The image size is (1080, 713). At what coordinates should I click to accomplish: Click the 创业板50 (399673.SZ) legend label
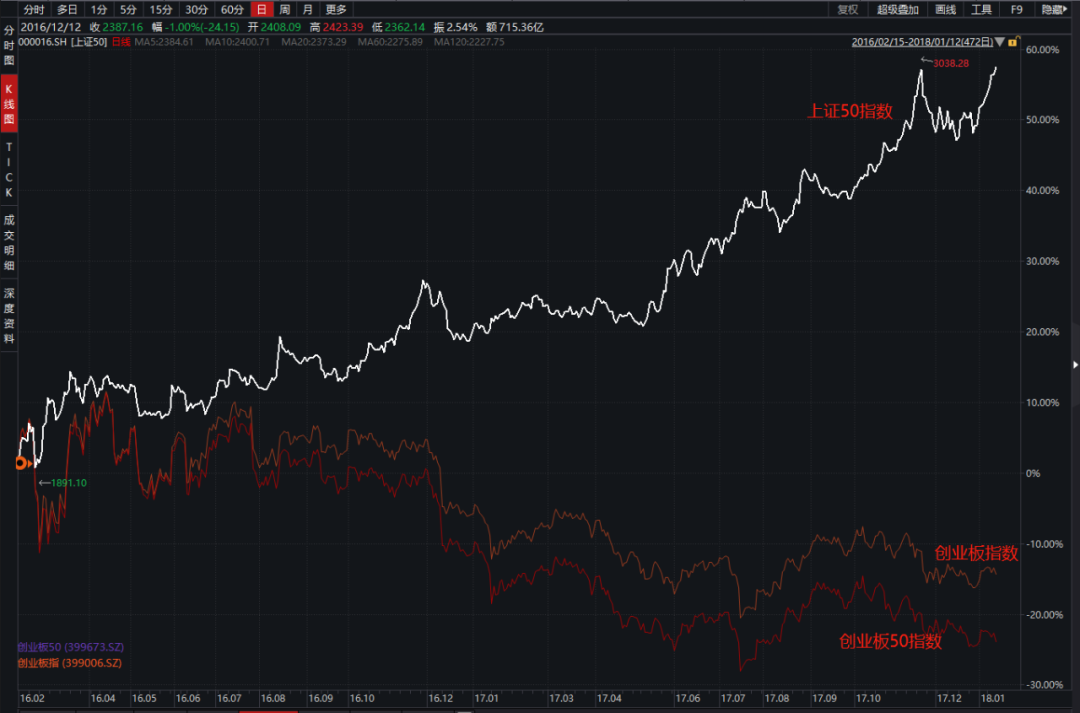[69, 648]
